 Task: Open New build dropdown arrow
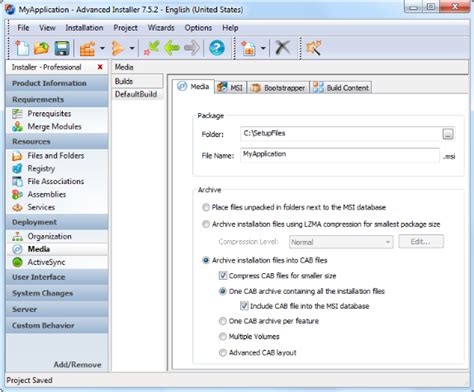[263, 48]
